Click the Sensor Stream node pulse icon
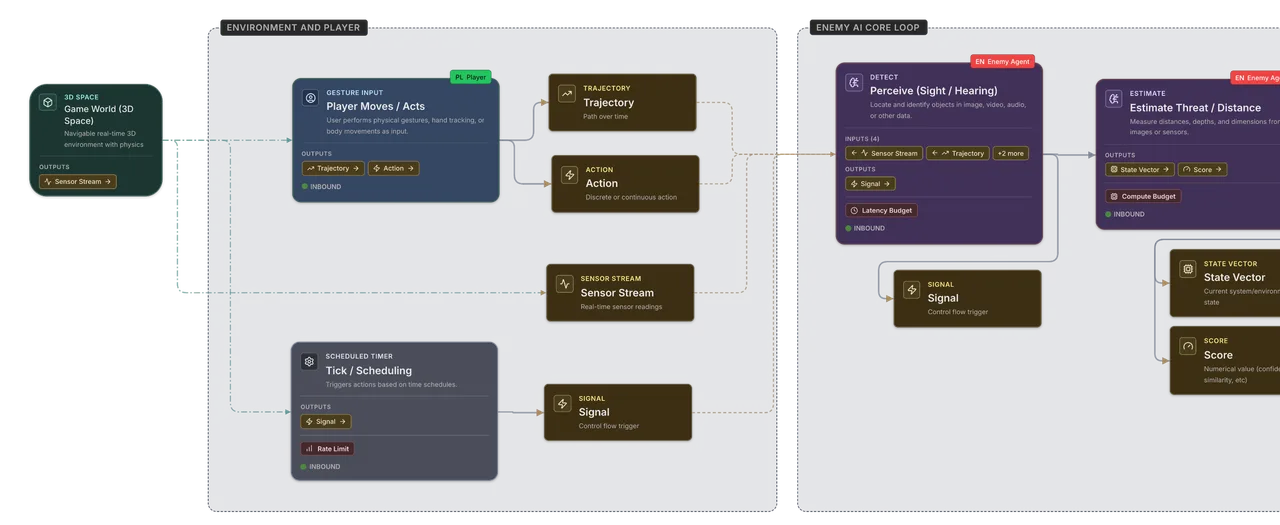Screen dimensions: 1280x525 click(565, 284)
